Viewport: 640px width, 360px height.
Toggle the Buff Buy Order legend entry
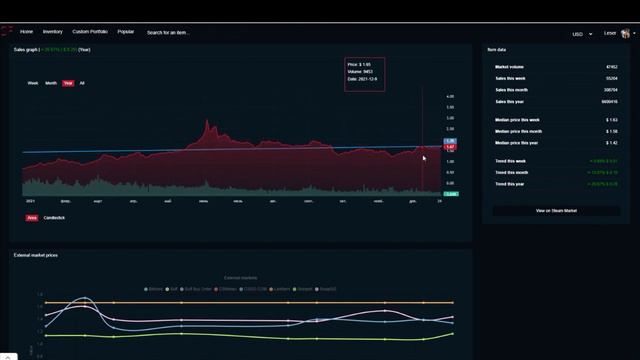tap(196, 289)
